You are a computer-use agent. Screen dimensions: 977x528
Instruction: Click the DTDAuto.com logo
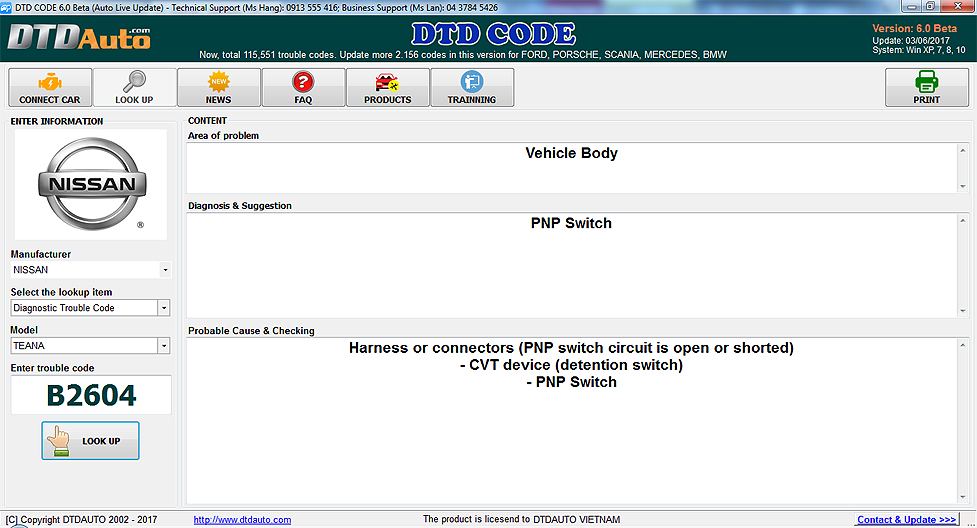tap(79, 38)
